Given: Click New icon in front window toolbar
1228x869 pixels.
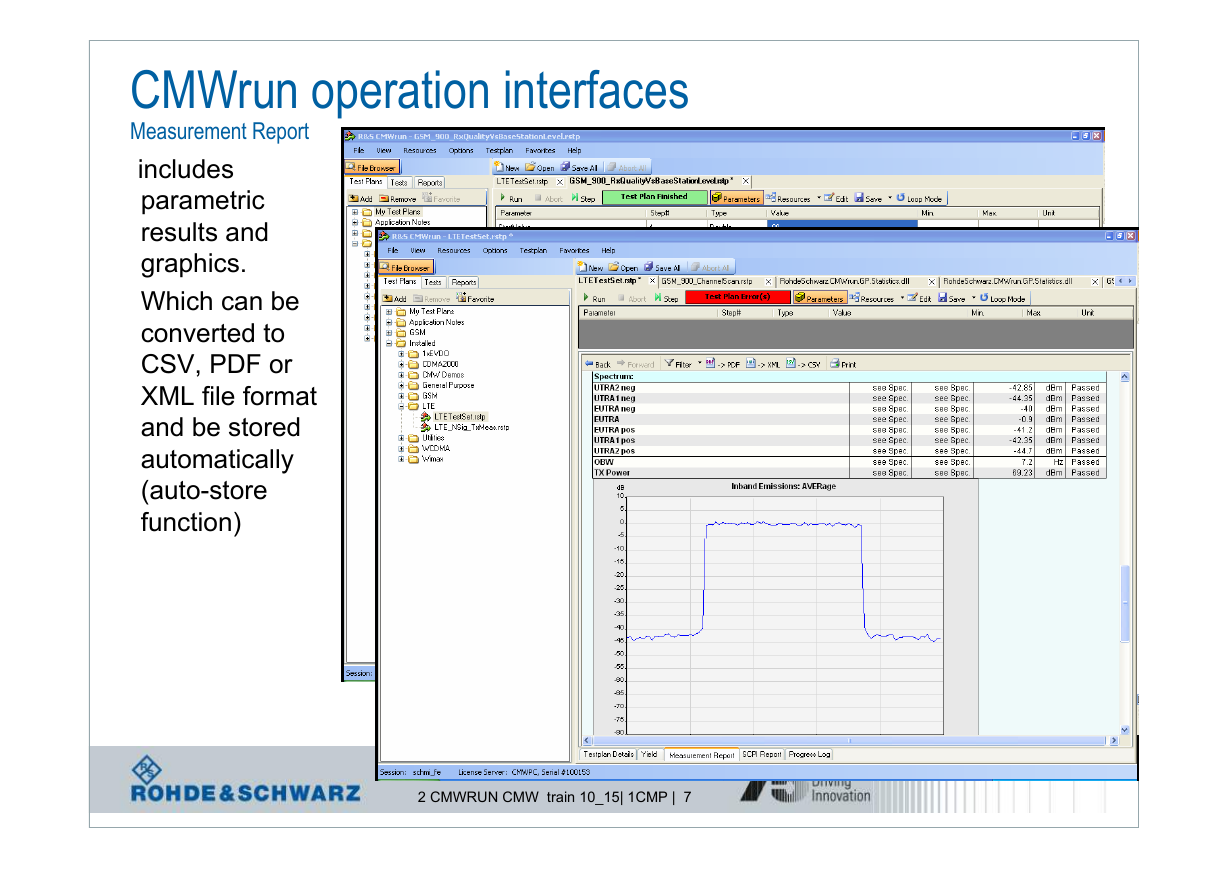Looking at the screenshot, I should point(589,268).
